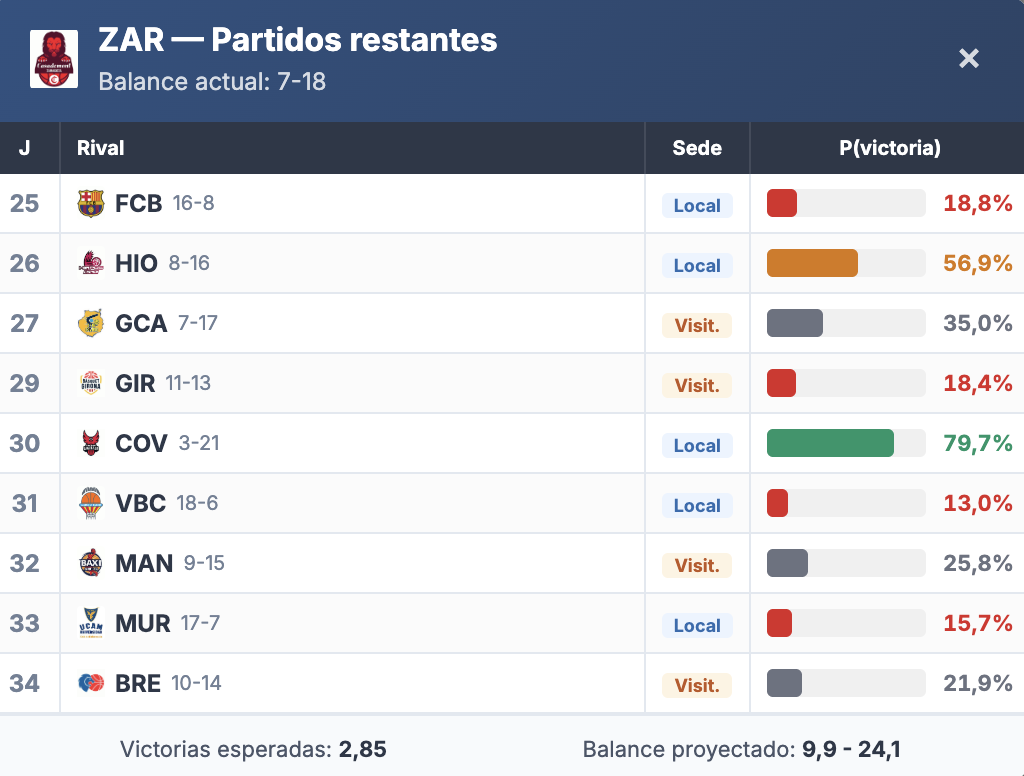Click the COV team logo
Screen dimensions: 1024x776
point(91,444)
